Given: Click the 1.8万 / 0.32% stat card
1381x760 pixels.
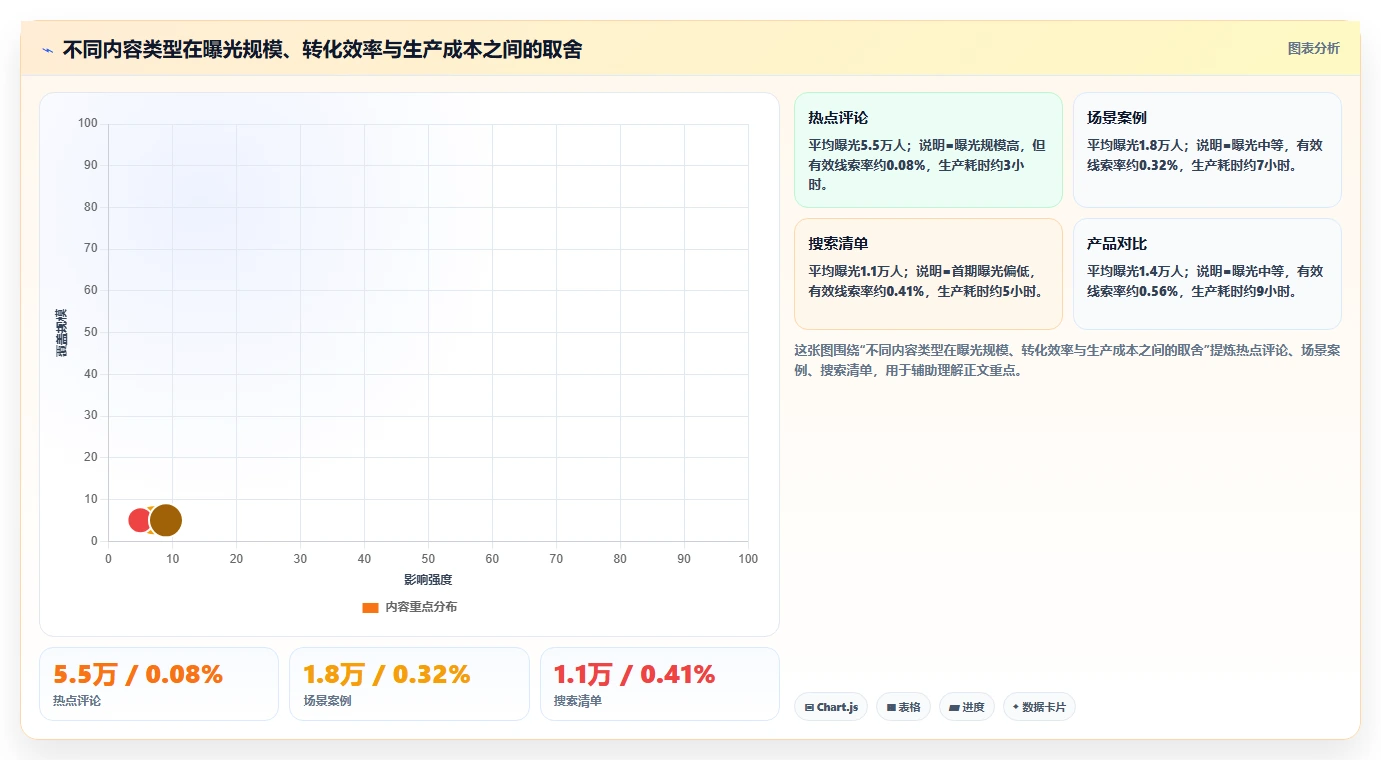Looking at the screenshot, I should pyautogui.click(x=409, y=684).
